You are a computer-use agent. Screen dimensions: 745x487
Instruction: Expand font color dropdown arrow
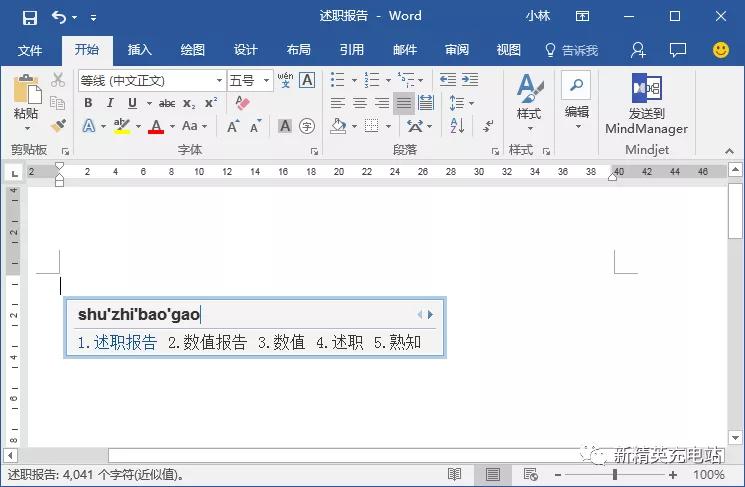tap(172, 126)
